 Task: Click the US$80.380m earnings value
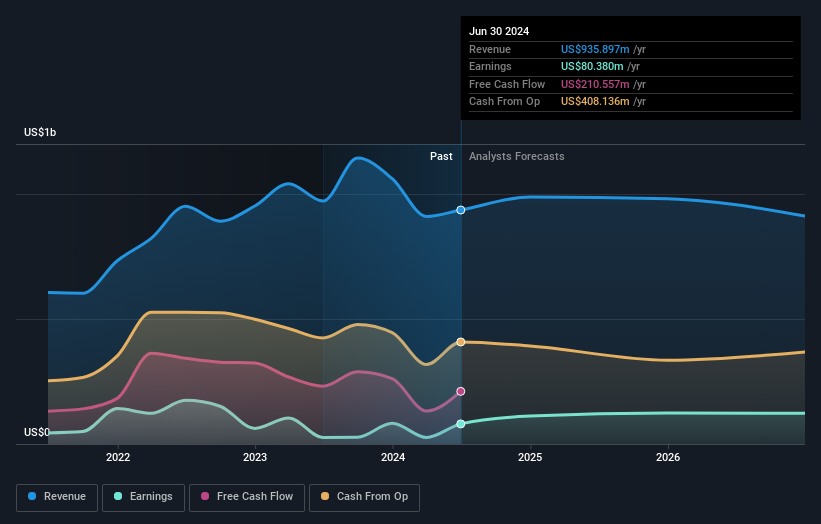[x=592, y=66]
